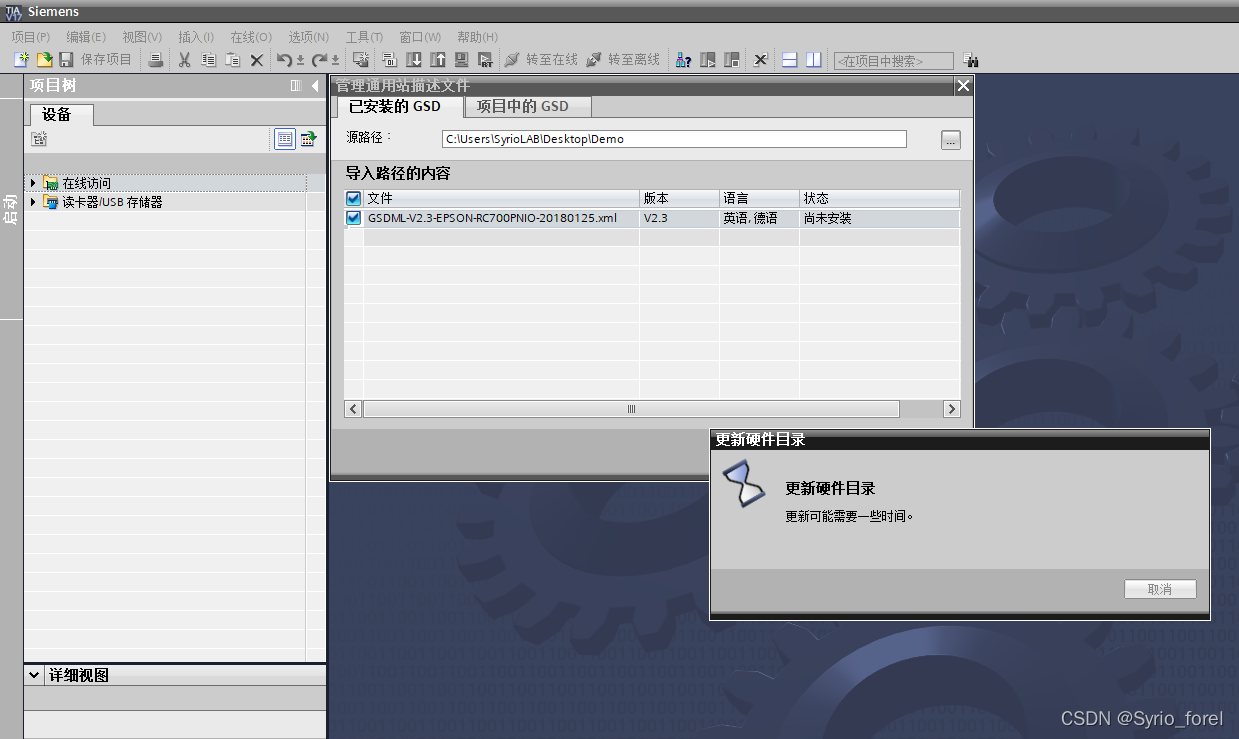The height and width of the screenshot is (739, 1239).
Task: Click the Redo arrow icon
Action: tap(320, 60)
